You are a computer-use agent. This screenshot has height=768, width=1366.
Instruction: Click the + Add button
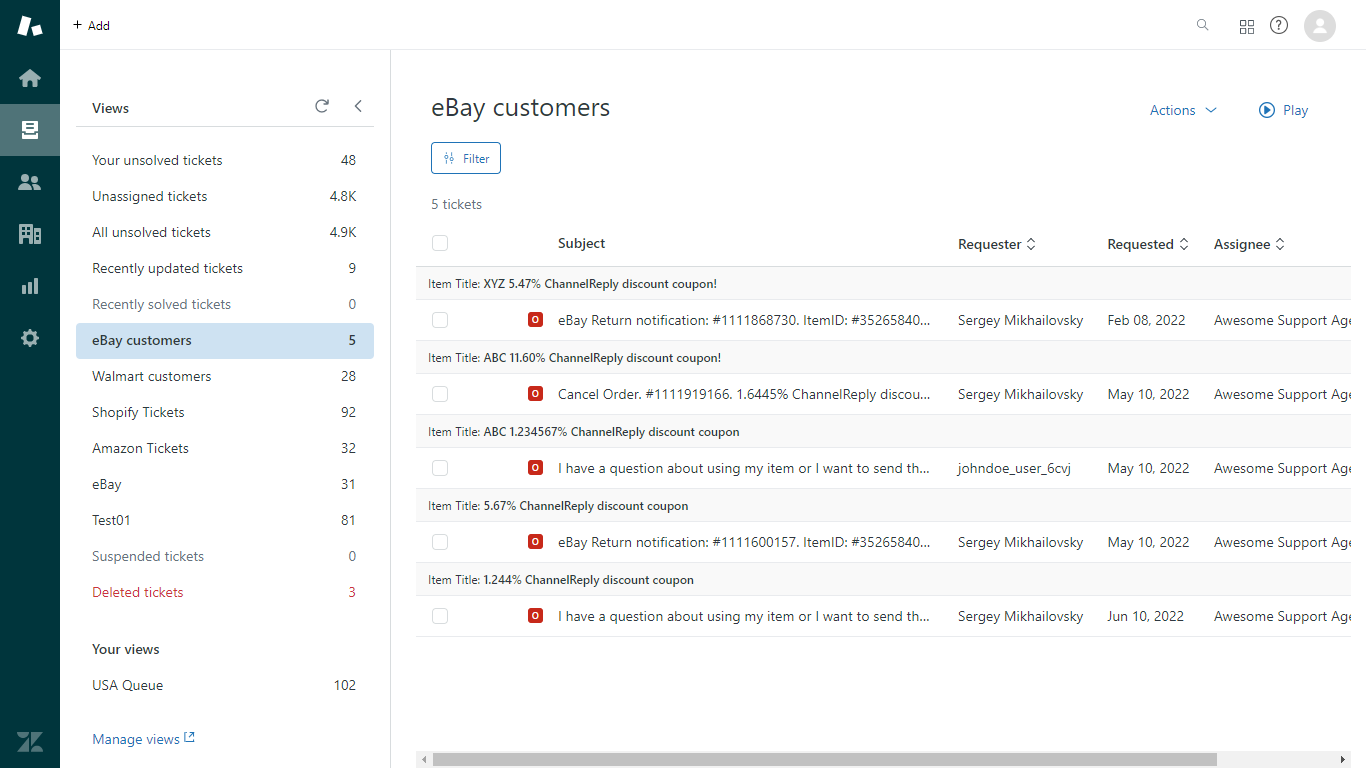click(x=91, y=25)
